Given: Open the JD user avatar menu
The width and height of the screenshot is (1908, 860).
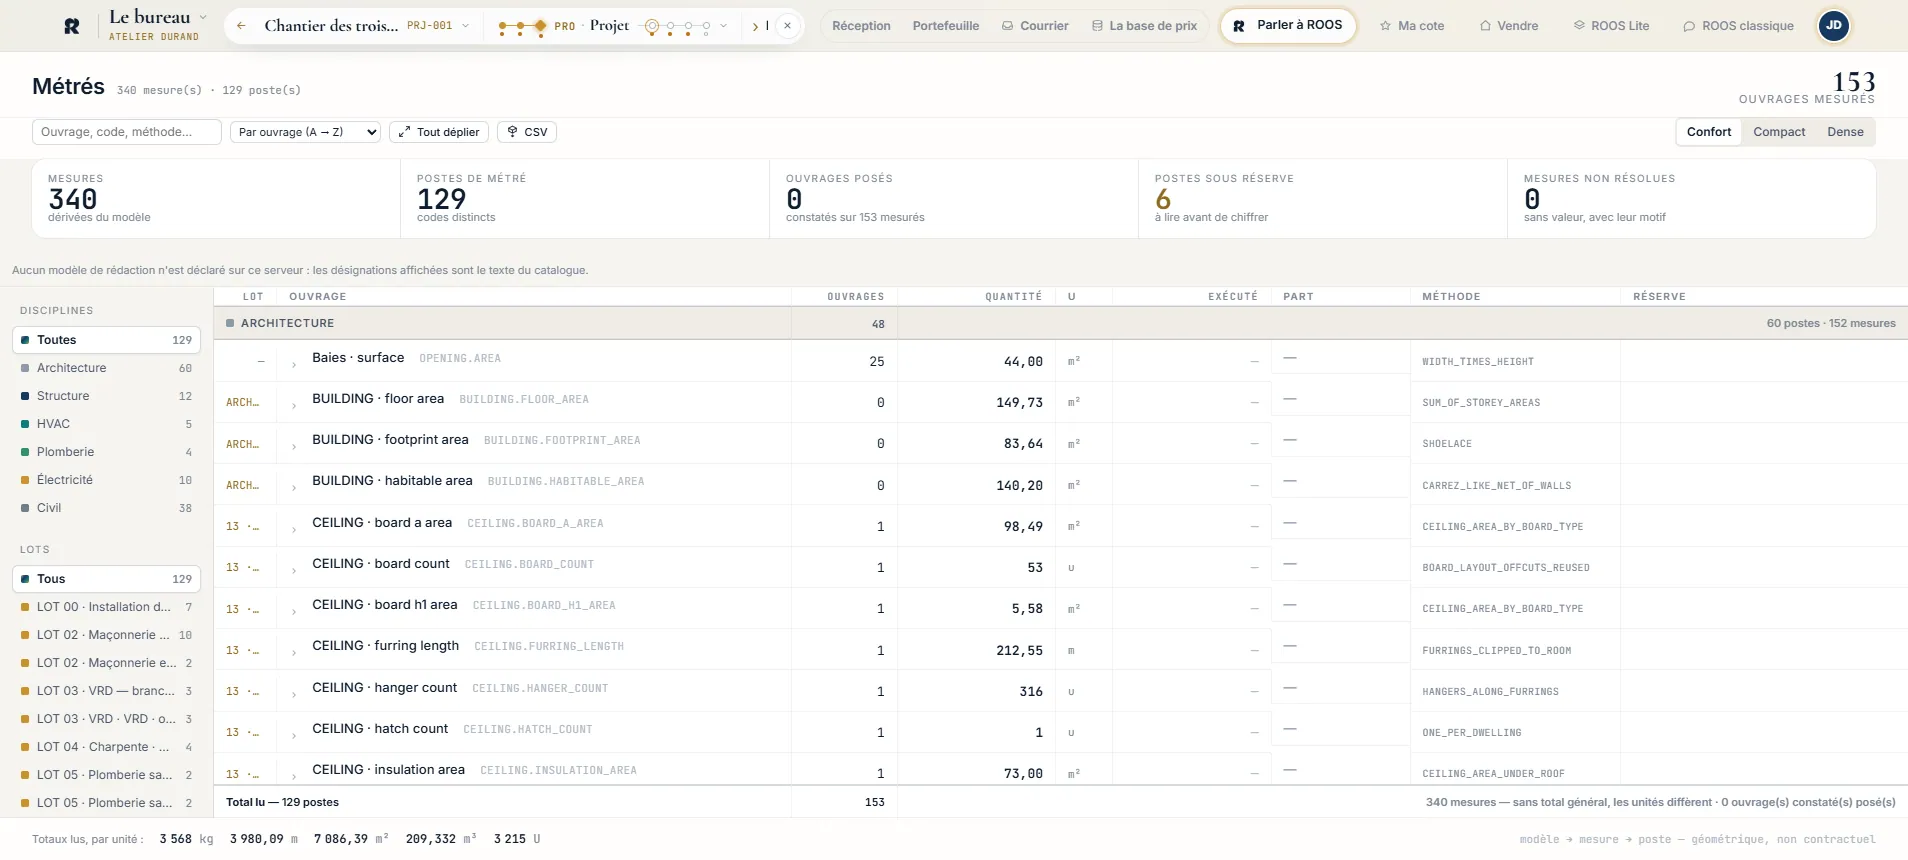Looking at the screenshot, I should [x=1834, y=26].
